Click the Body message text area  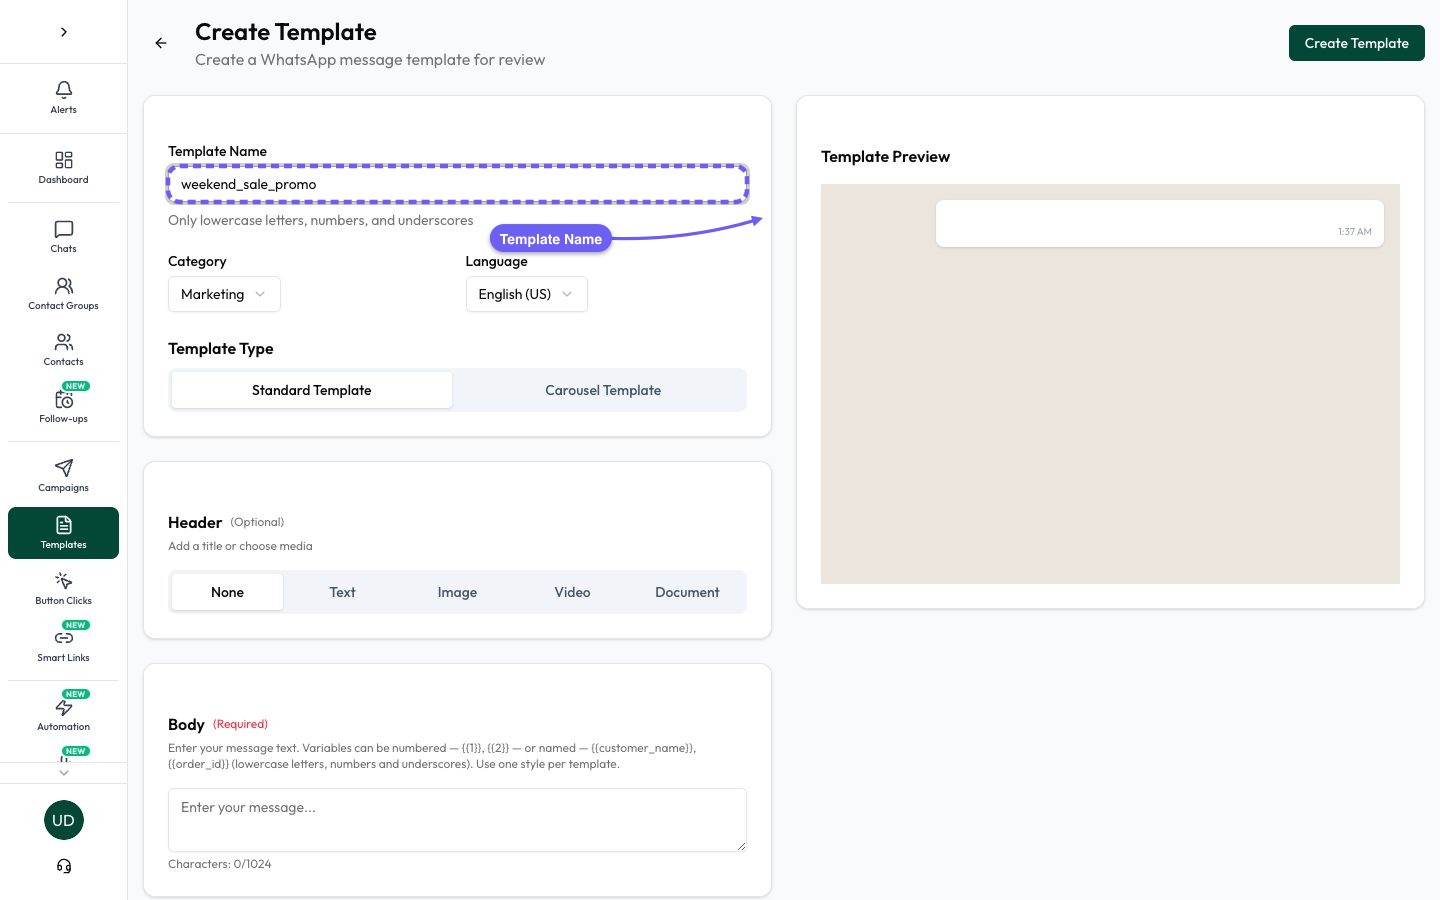[x=457, y=820]
